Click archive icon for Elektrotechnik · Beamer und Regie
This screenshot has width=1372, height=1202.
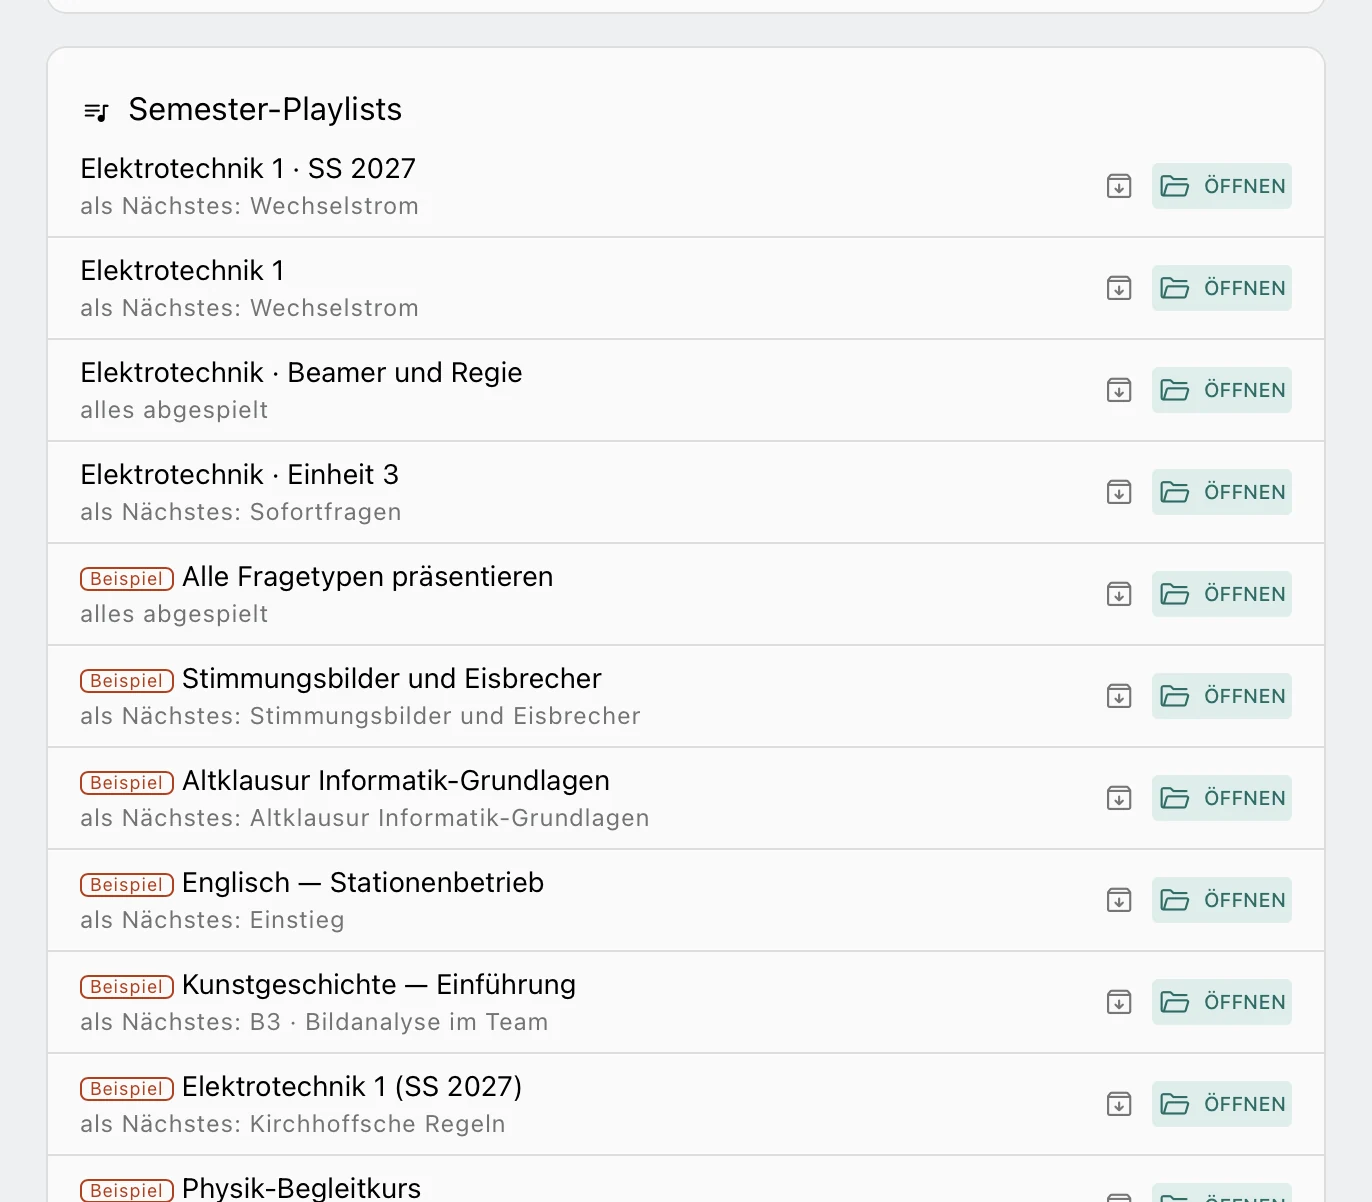[x=1119, y=390]
